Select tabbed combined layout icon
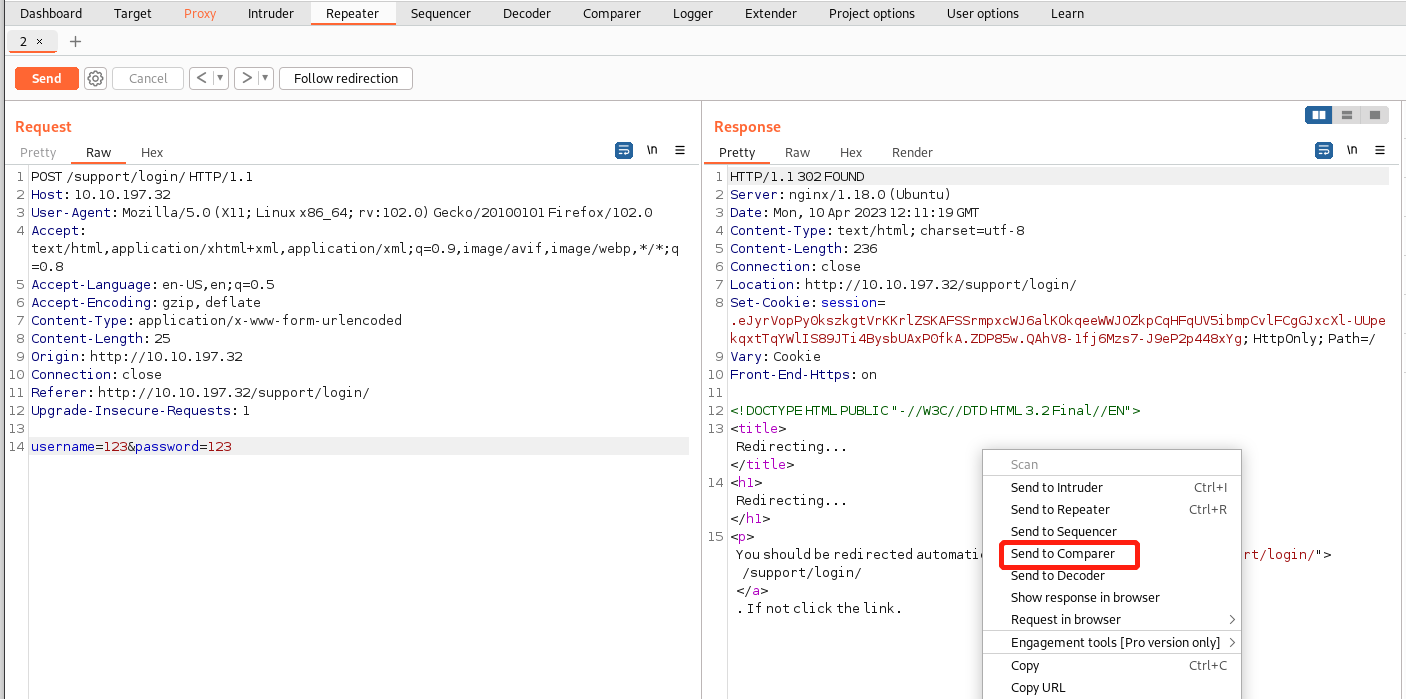The height and width of the screenshot is (699, 1406). click(1375, 115)
